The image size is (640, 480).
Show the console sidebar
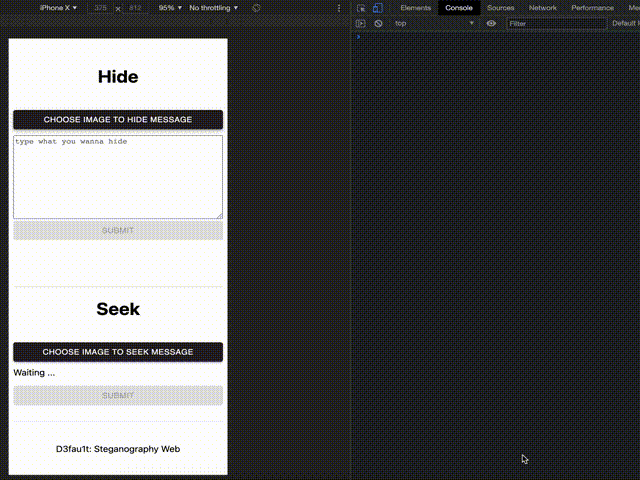point(361,23)
